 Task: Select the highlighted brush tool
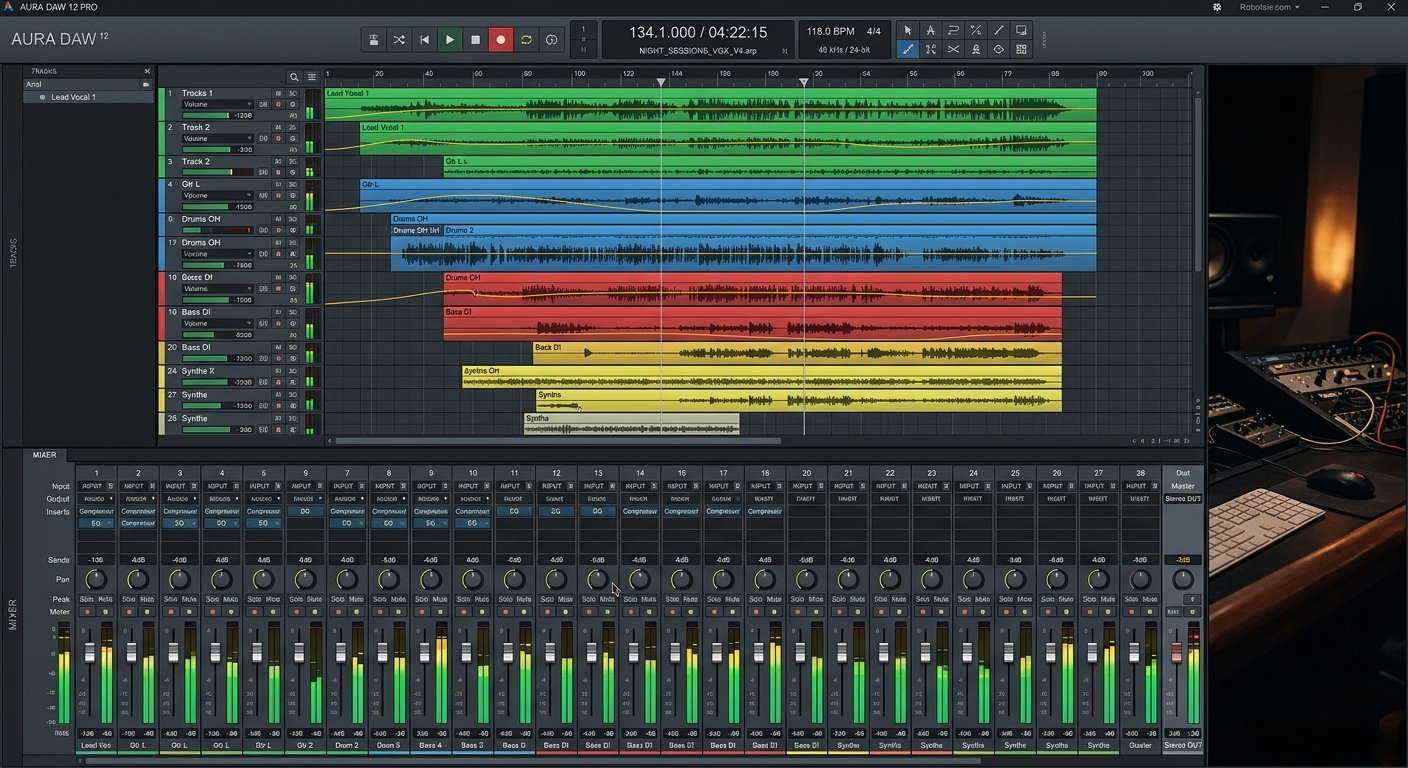click(908, 49)
